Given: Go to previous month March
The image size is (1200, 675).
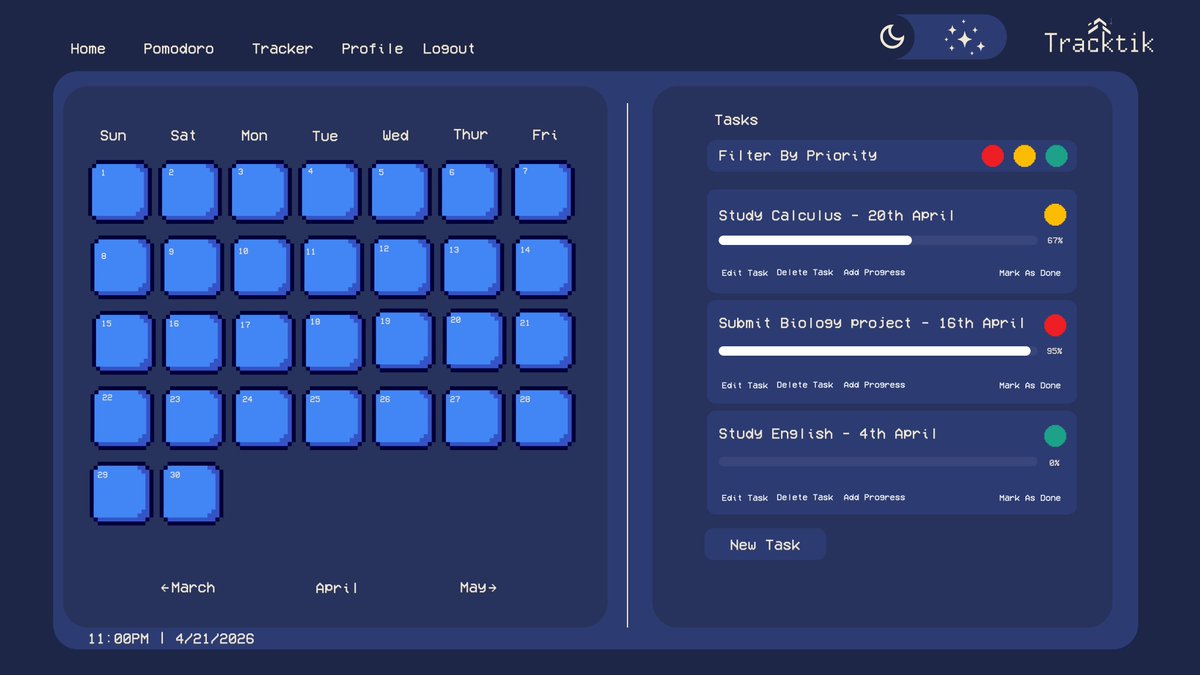Looking at the screenshot, I should coord(188,588).
